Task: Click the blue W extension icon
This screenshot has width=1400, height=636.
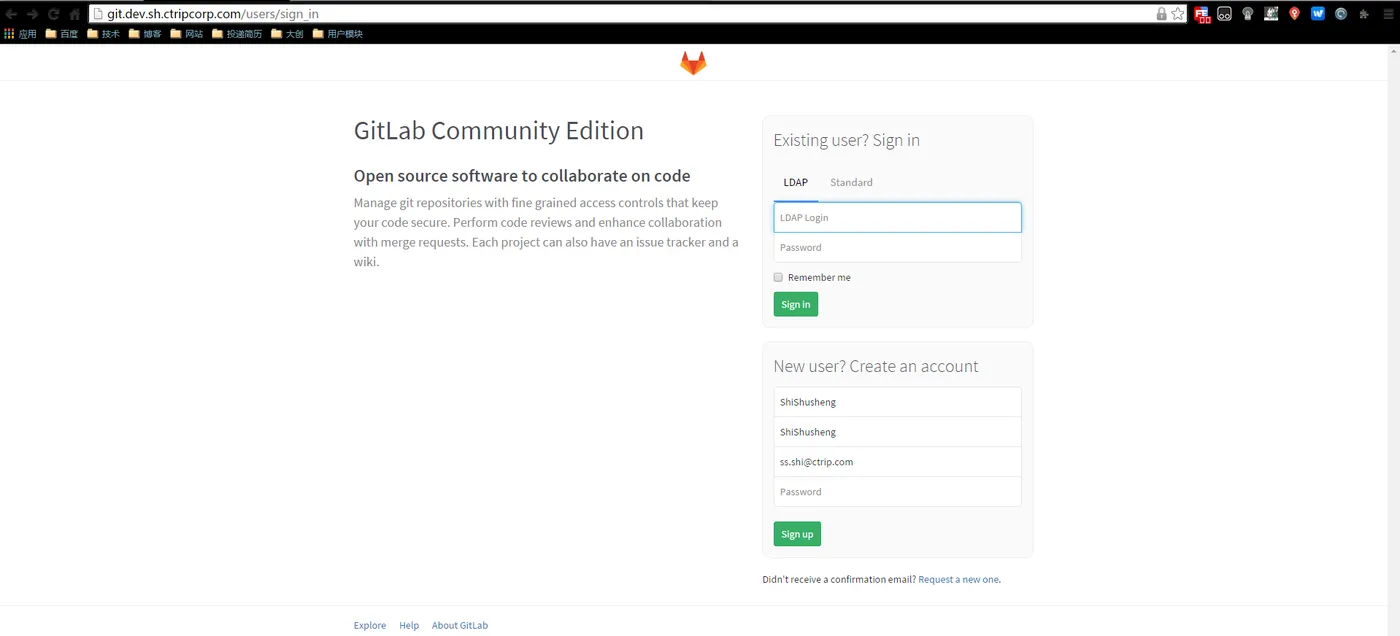Action: 1317,14
